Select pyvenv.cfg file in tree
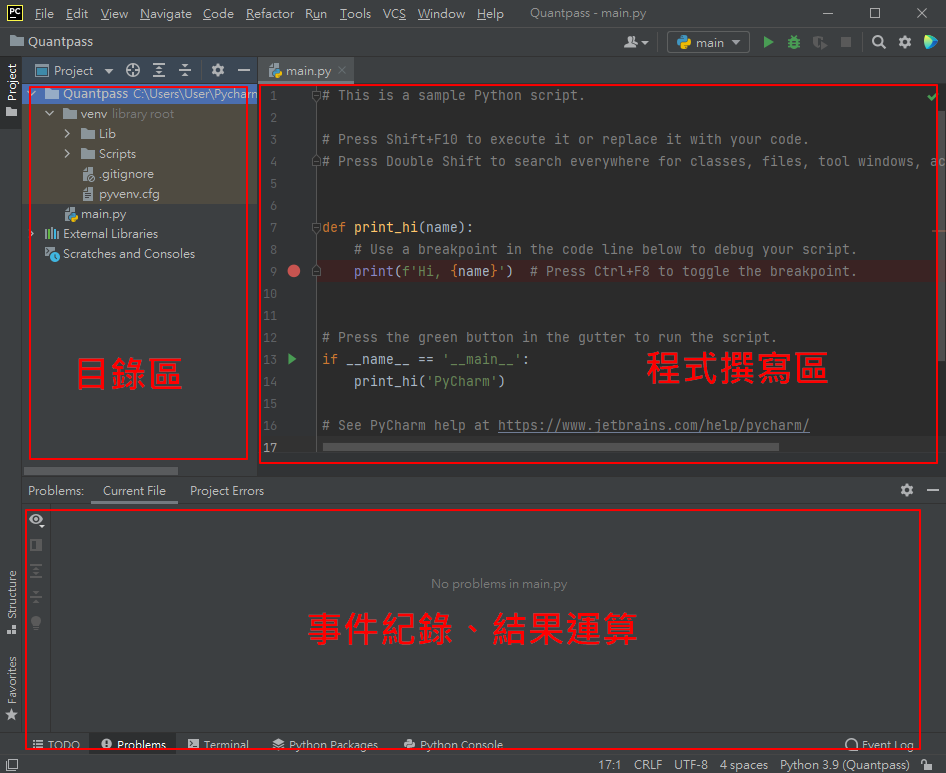Screen dimensions: 946x773 tap(129, 194)
